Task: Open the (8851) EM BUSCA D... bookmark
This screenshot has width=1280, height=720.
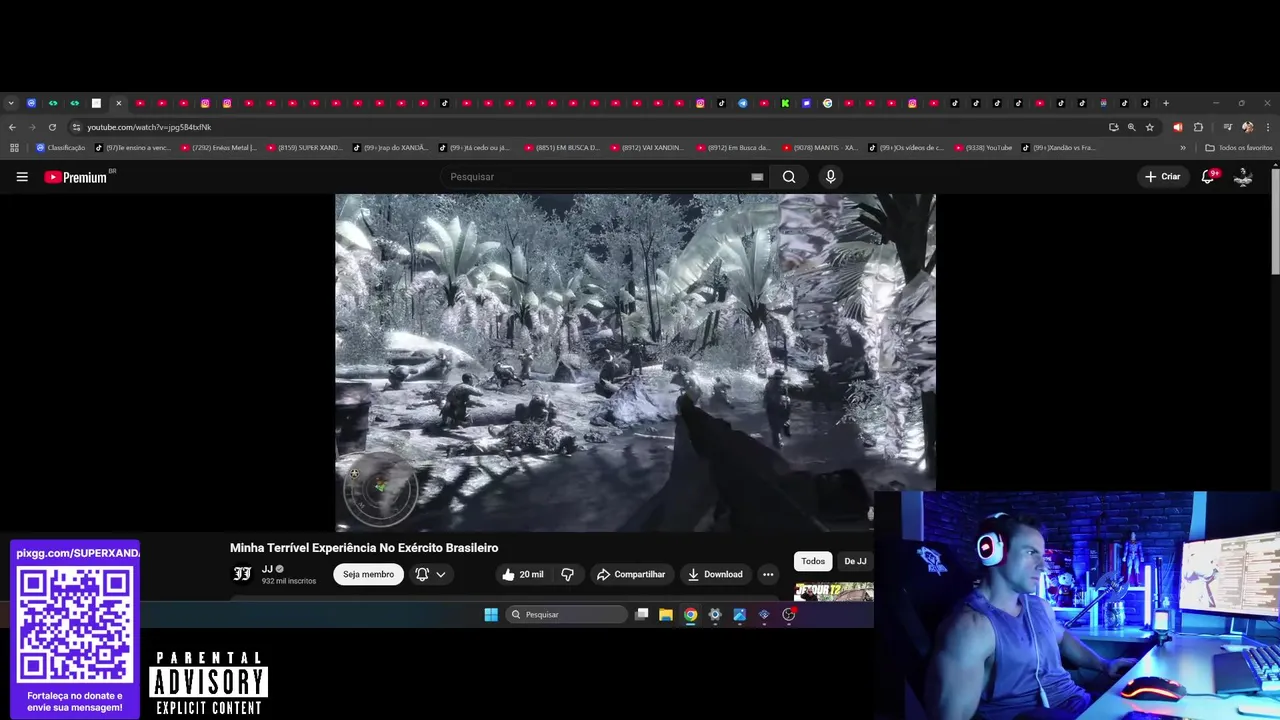Action: click(x=562, y=148)
